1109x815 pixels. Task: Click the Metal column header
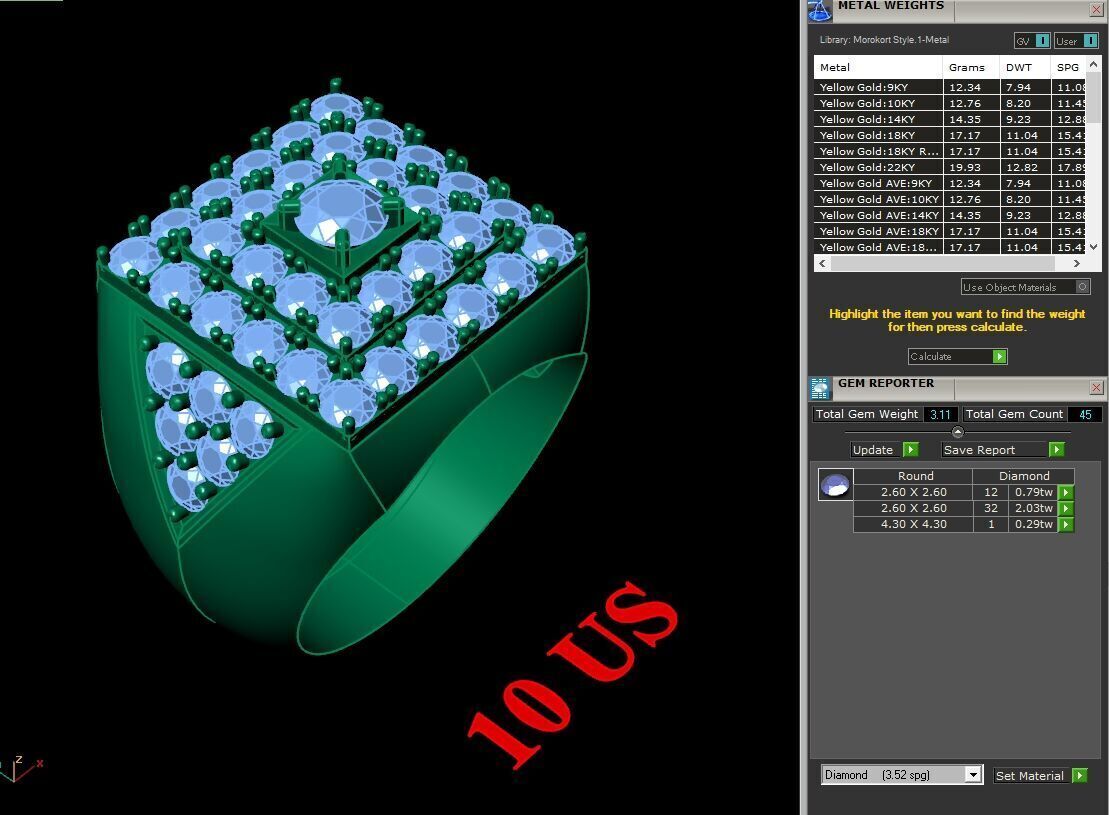tap(878, 67)
